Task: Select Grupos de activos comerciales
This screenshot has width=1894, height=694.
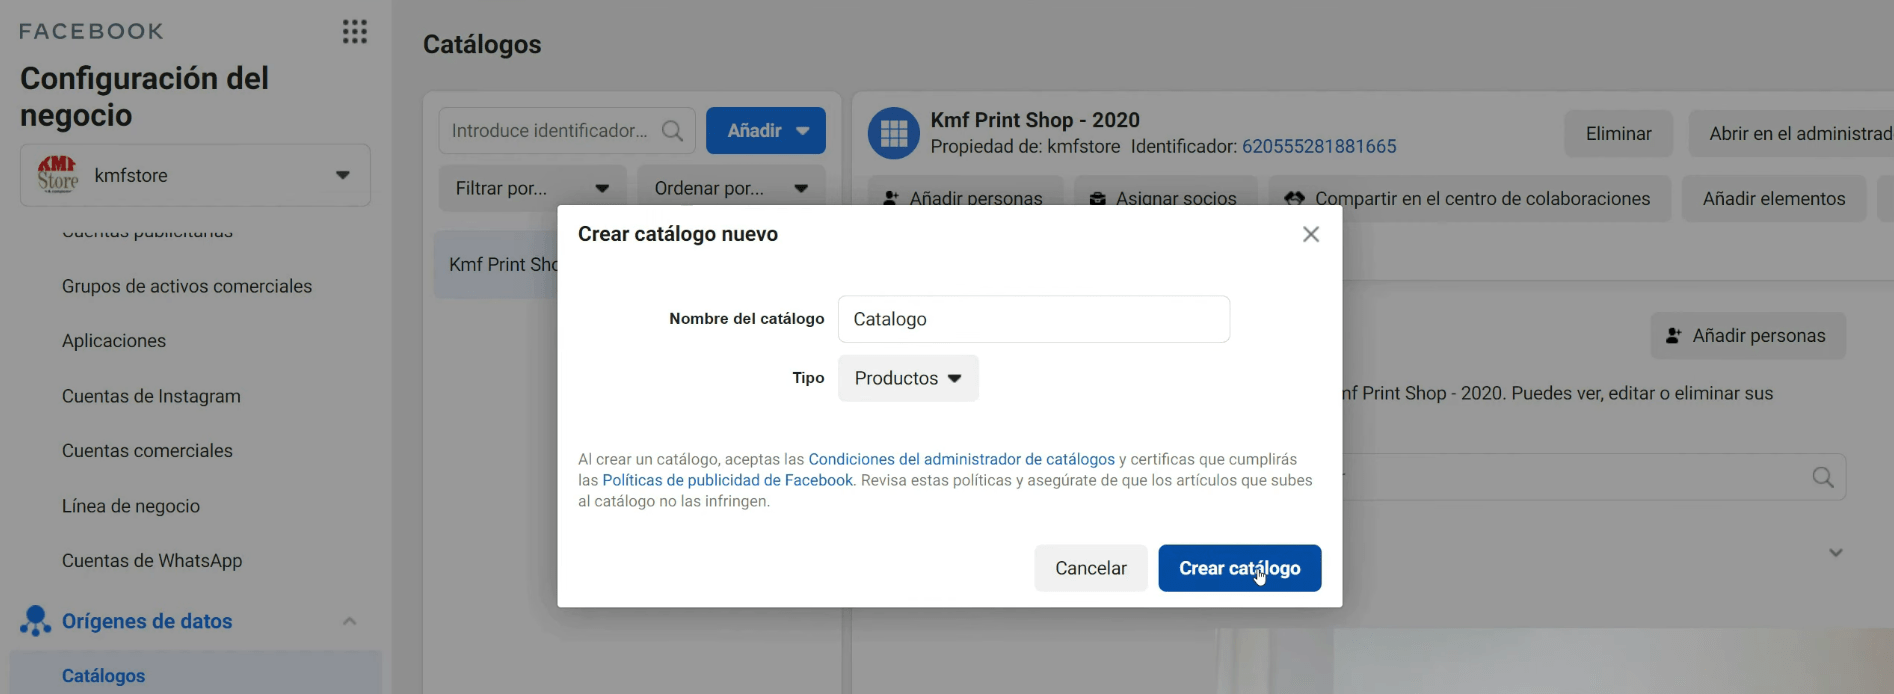Action: [187, 286]
